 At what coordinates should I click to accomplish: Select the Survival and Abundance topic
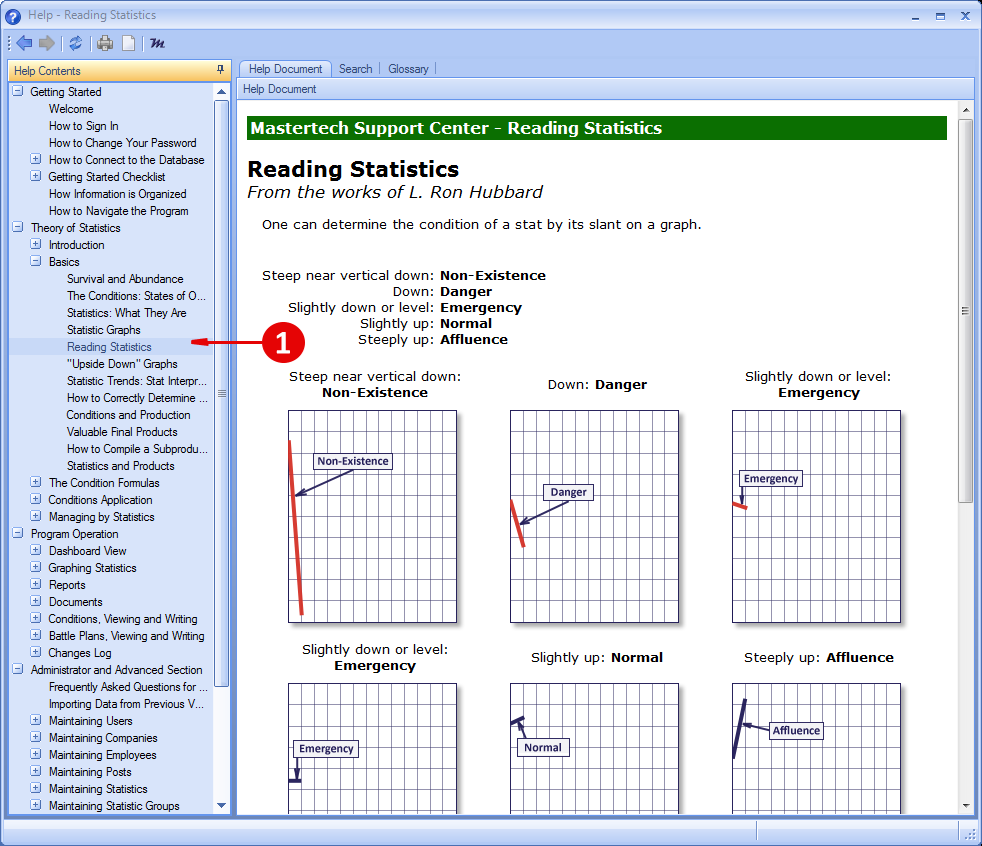coord(125,279)
